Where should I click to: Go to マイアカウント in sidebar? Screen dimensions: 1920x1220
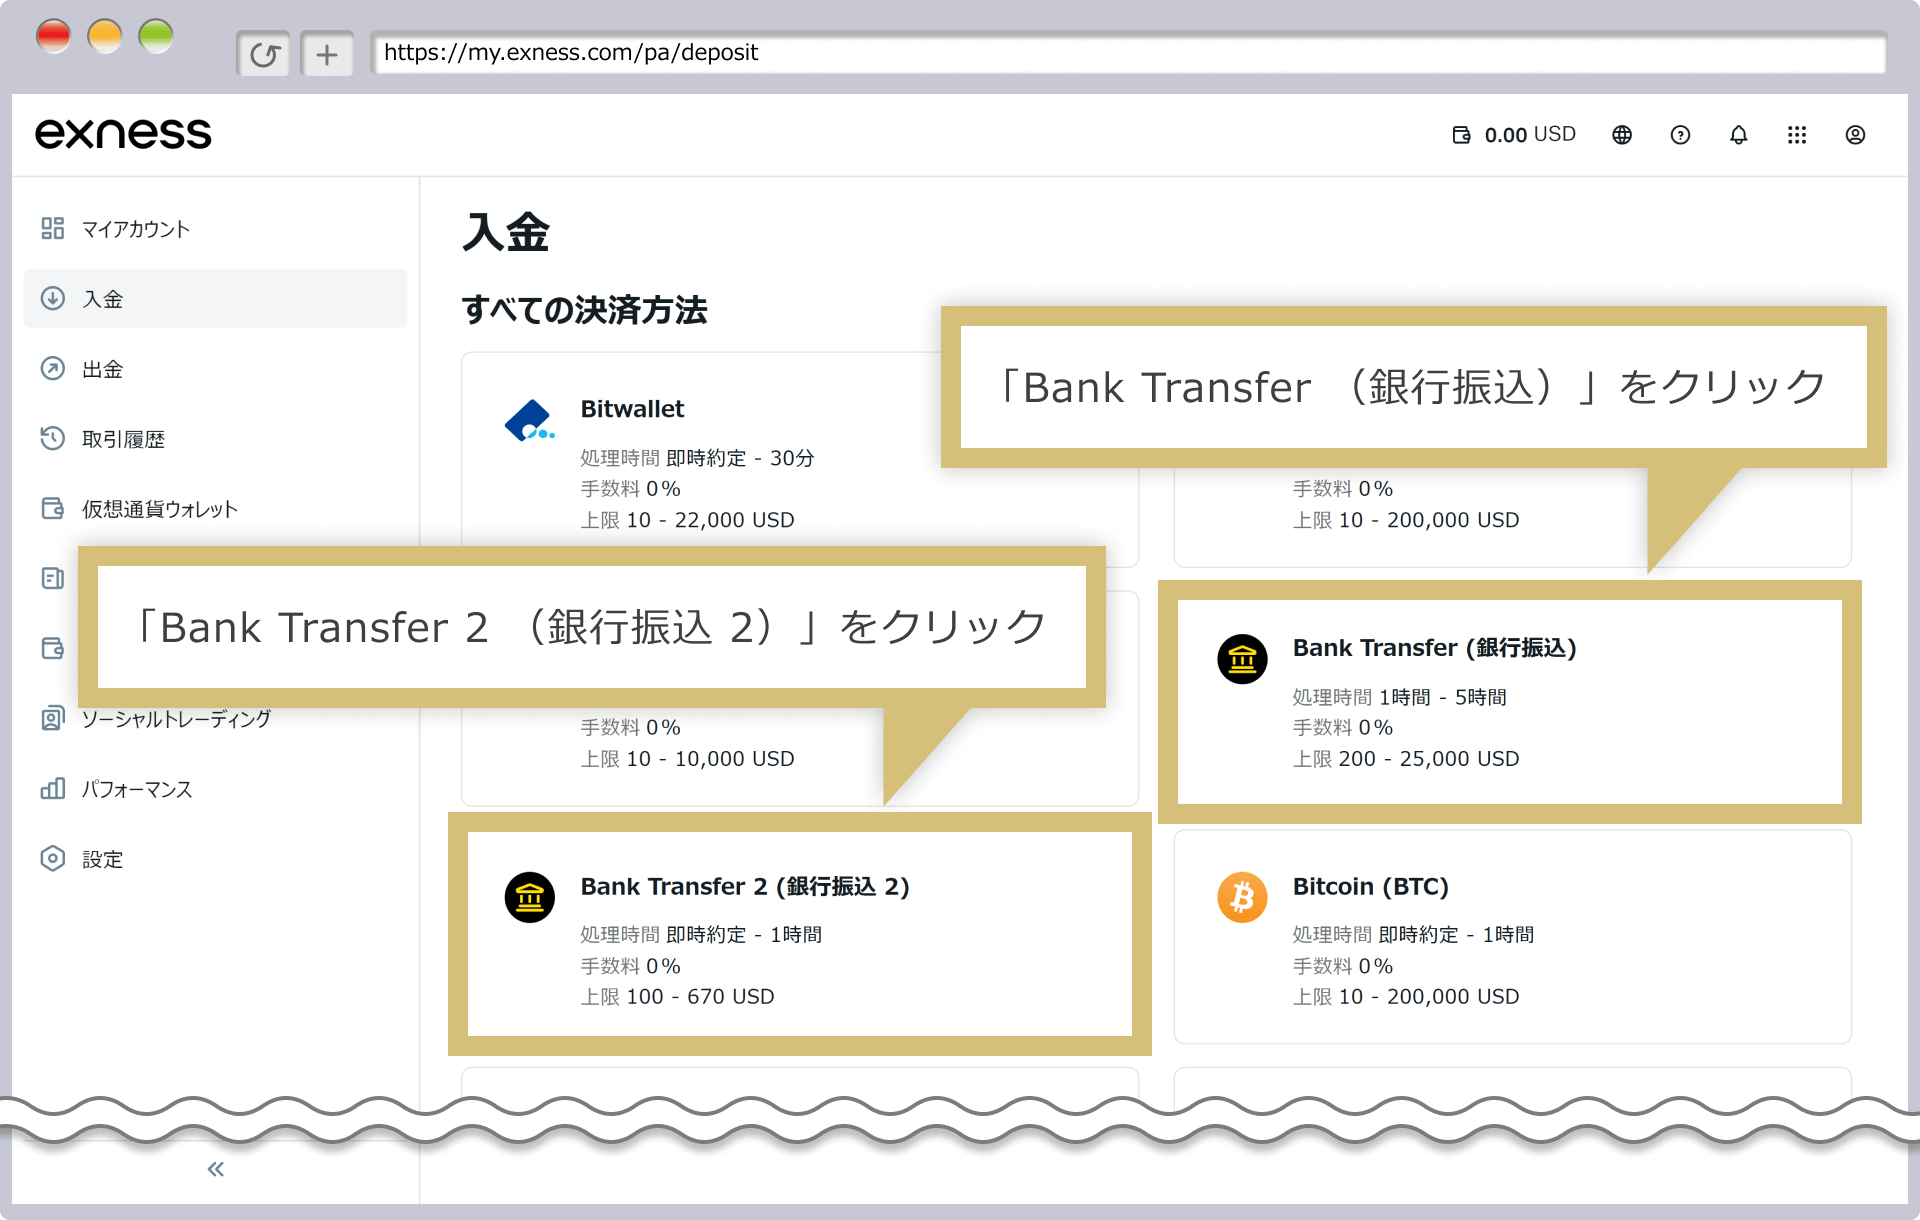pyautogui.click(x=215, y=229)
